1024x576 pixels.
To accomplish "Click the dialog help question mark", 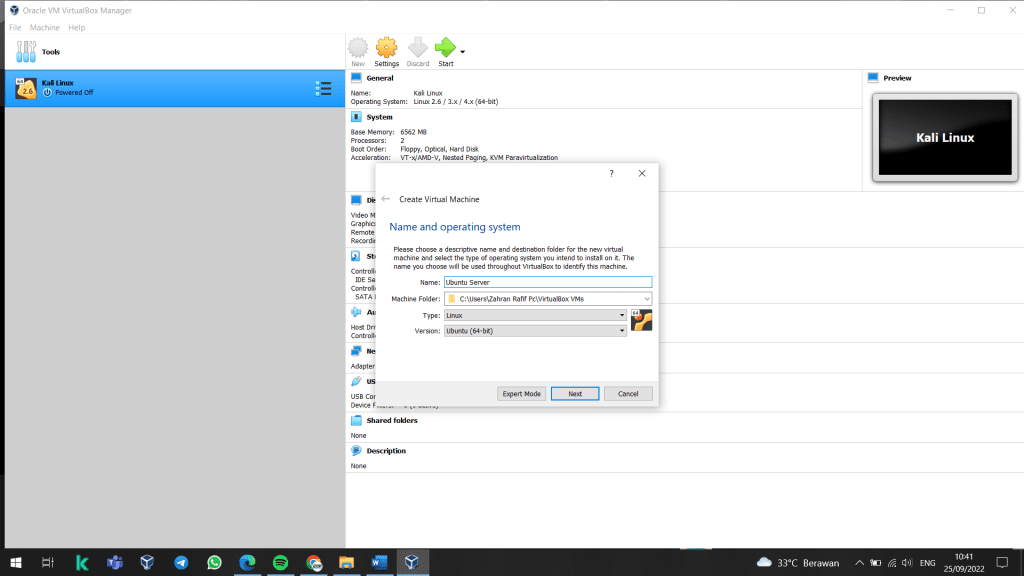I will [611, 173].
